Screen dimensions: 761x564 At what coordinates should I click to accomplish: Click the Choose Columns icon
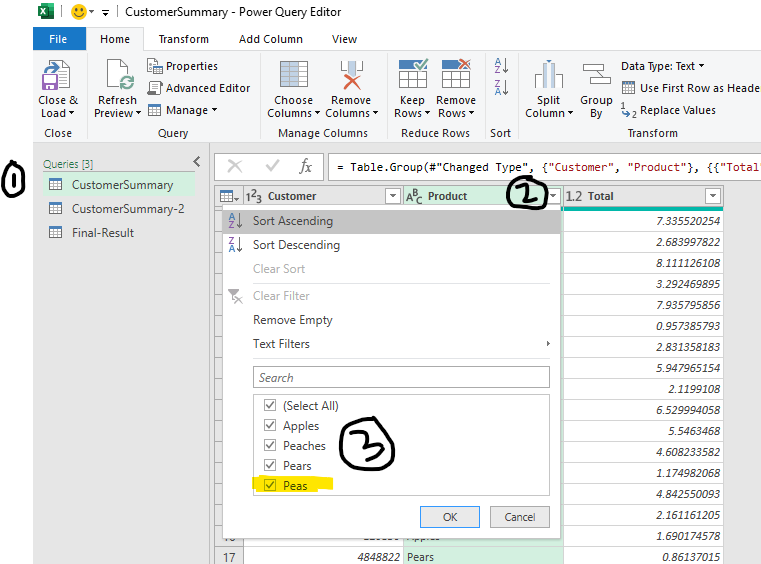click(294, 75)
